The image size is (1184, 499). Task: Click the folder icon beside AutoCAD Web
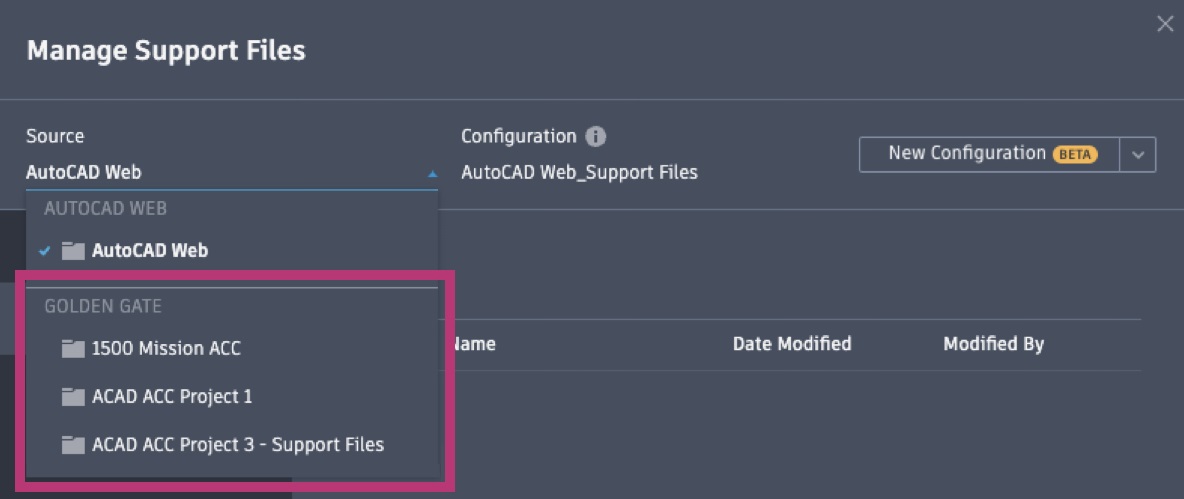73,250
